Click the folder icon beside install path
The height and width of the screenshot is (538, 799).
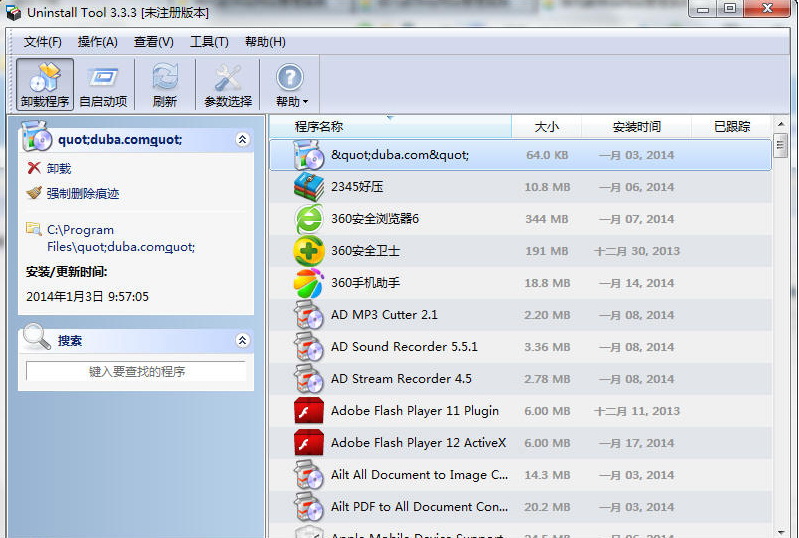[34, 229]
